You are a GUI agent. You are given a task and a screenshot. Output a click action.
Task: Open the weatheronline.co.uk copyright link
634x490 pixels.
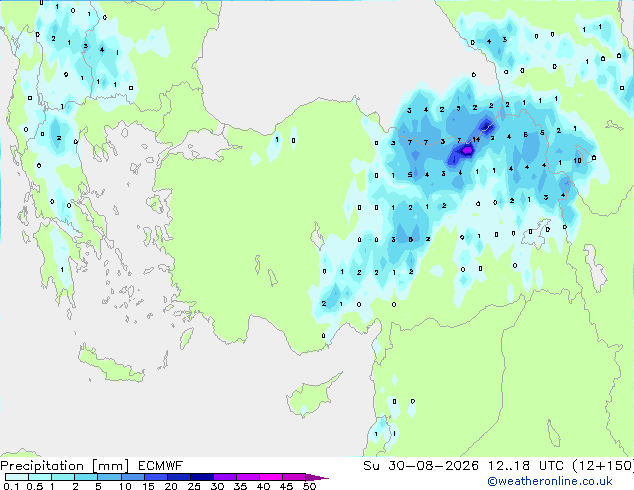point(550,481)
